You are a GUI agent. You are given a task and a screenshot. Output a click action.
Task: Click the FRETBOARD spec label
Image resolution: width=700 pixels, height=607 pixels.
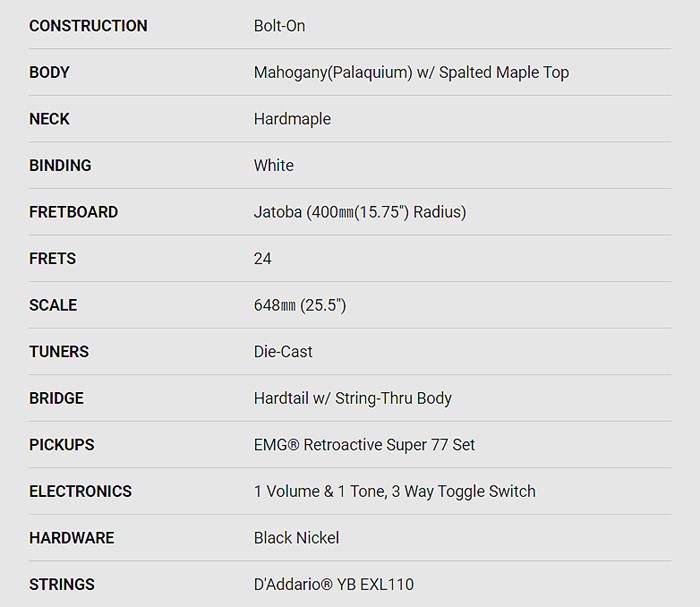pyautogui.click(x=73, y=212)
